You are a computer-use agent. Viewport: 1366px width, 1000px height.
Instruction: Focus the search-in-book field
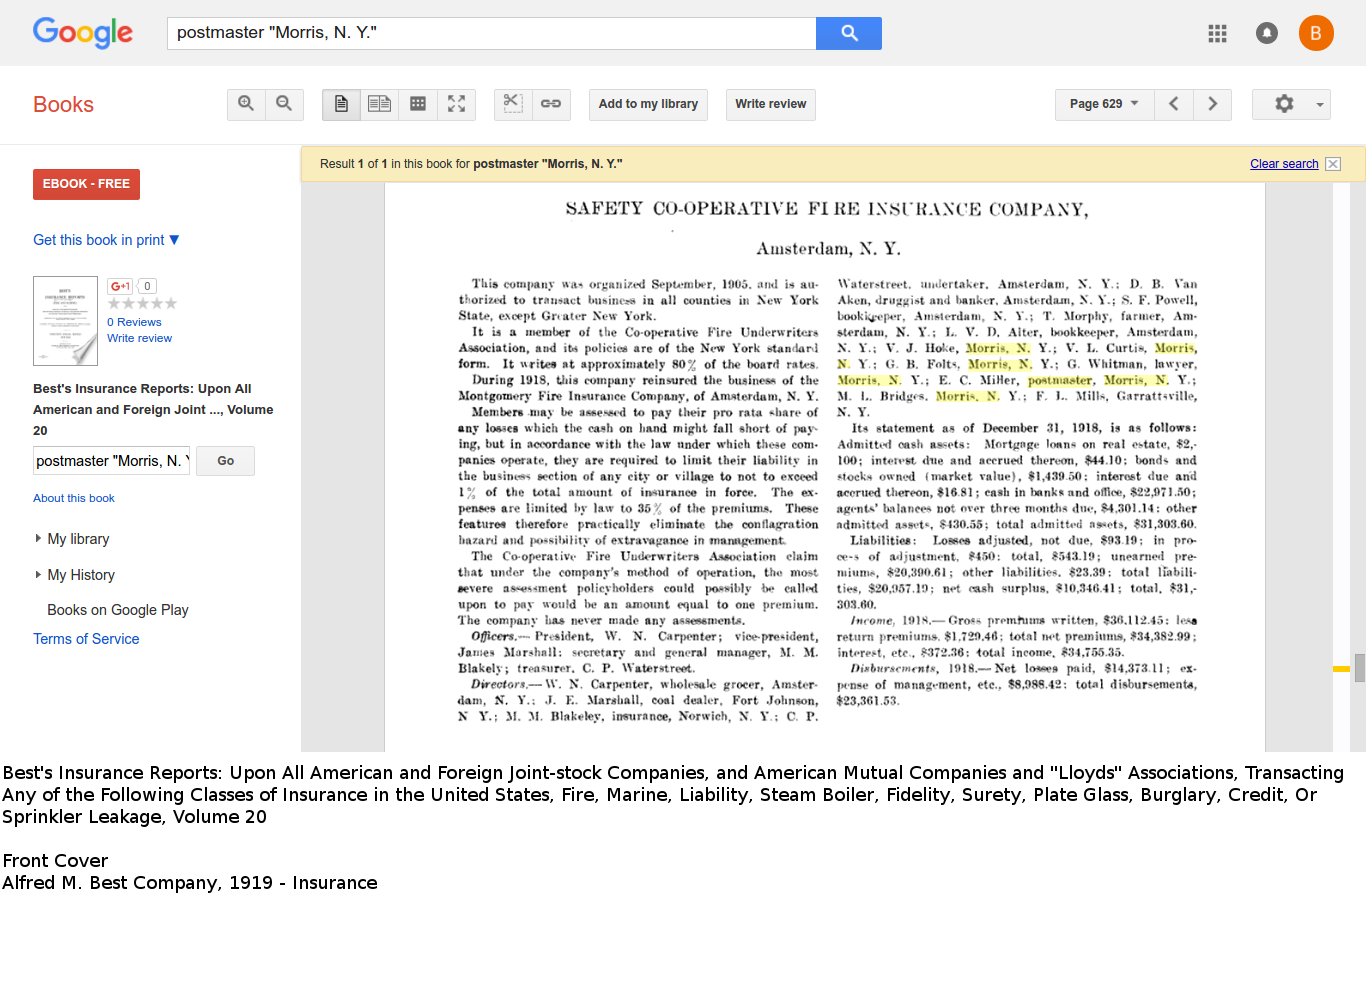pyautogui.click(x=112, y=461)
